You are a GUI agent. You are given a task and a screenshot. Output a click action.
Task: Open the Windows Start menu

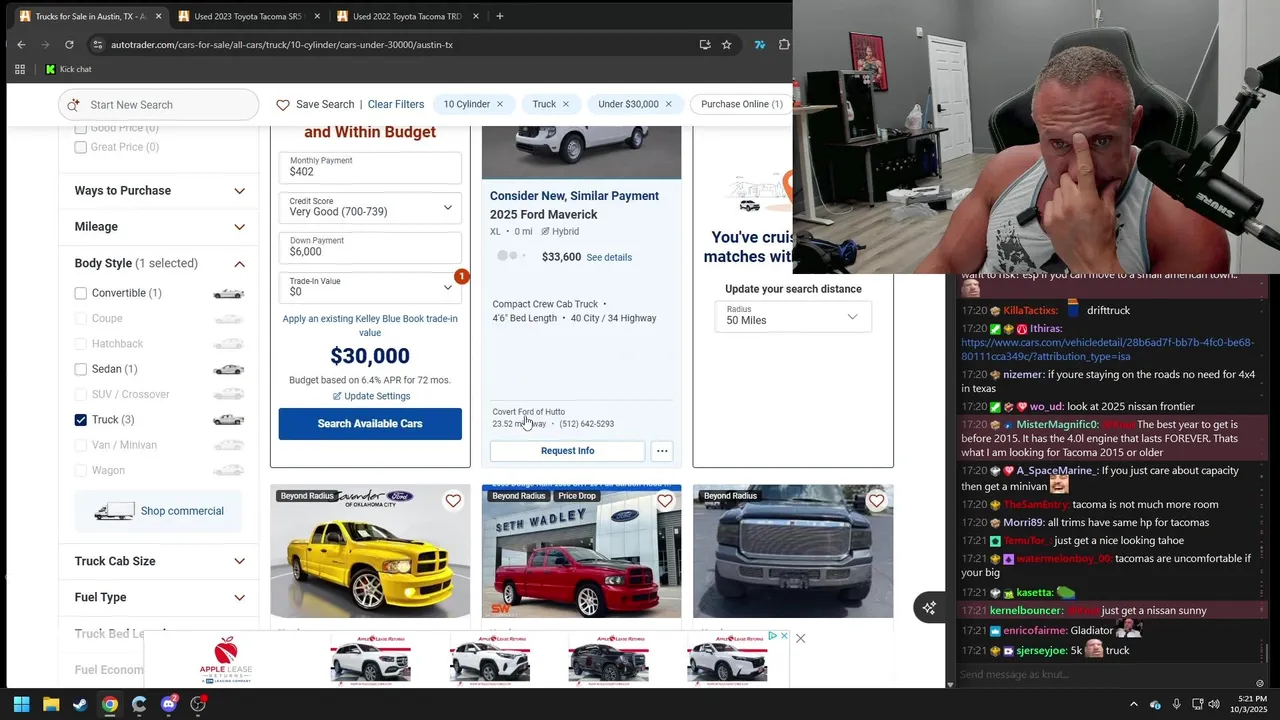(21, 704)
